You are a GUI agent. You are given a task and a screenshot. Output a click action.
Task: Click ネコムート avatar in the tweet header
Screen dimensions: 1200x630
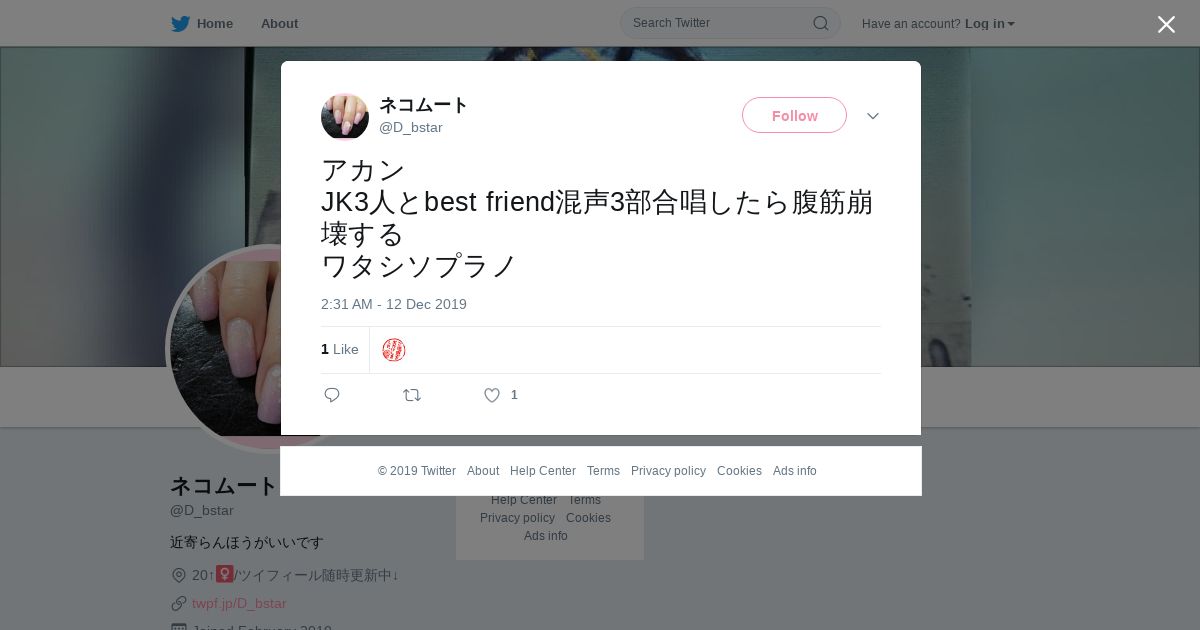(x=345, y=116)
